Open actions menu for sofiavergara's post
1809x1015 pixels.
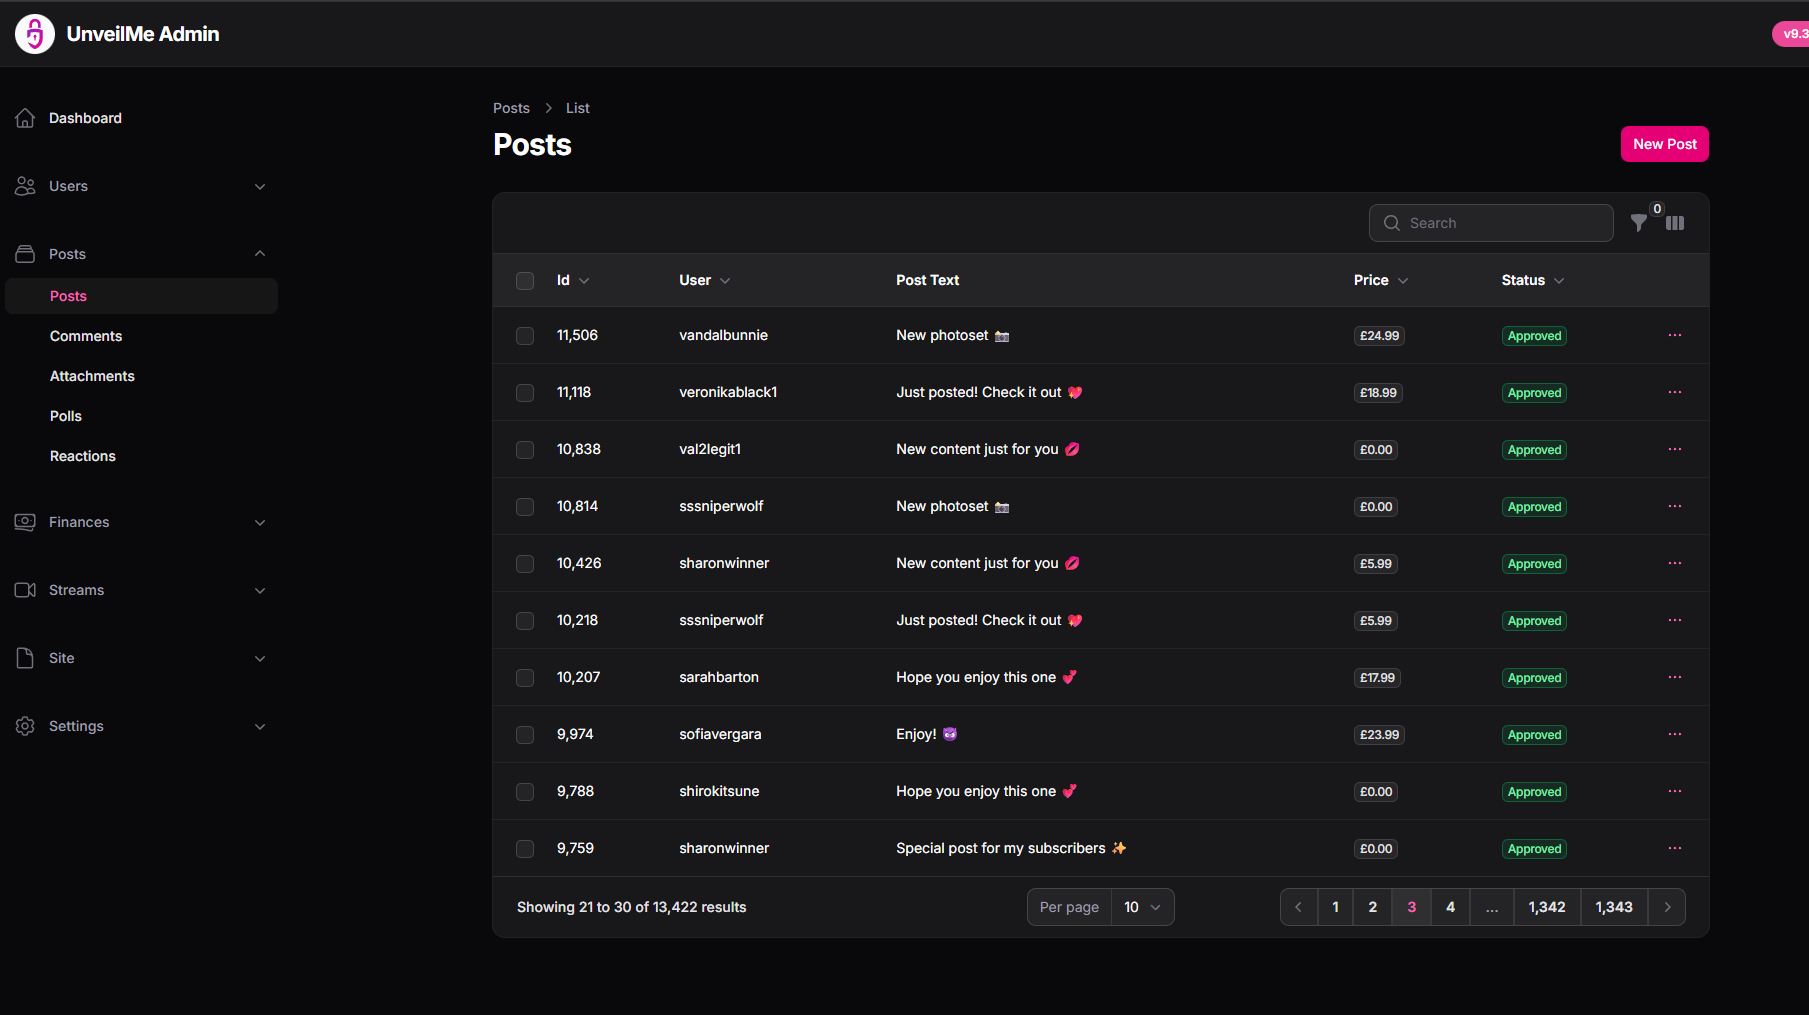(1674, 734)
